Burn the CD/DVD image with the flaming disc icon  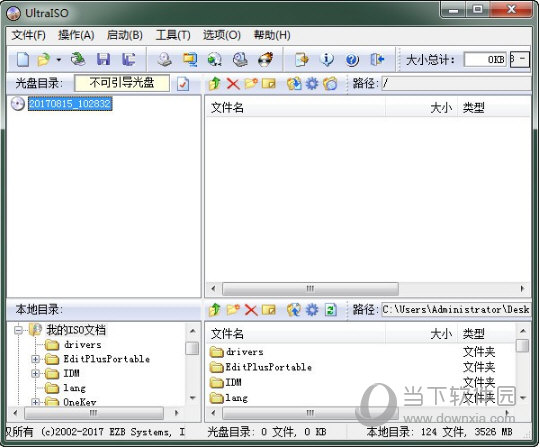[266, 60]
